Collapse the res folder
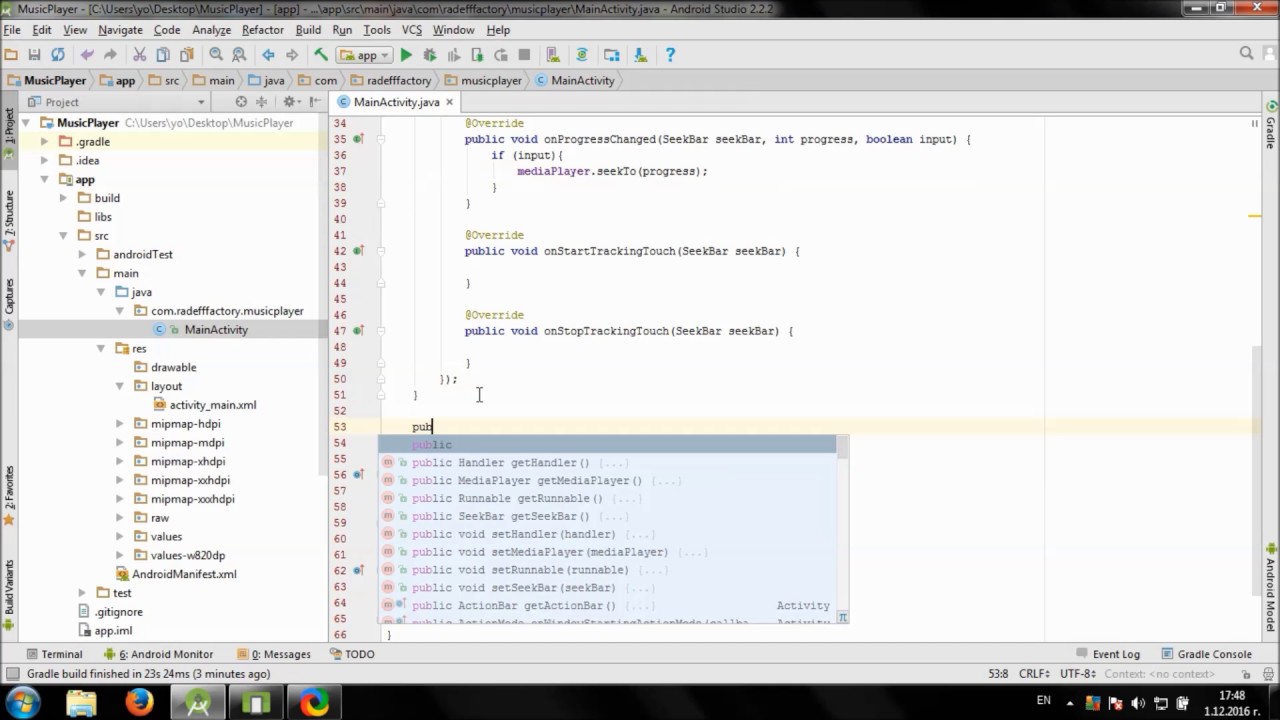 pos(101,348)
